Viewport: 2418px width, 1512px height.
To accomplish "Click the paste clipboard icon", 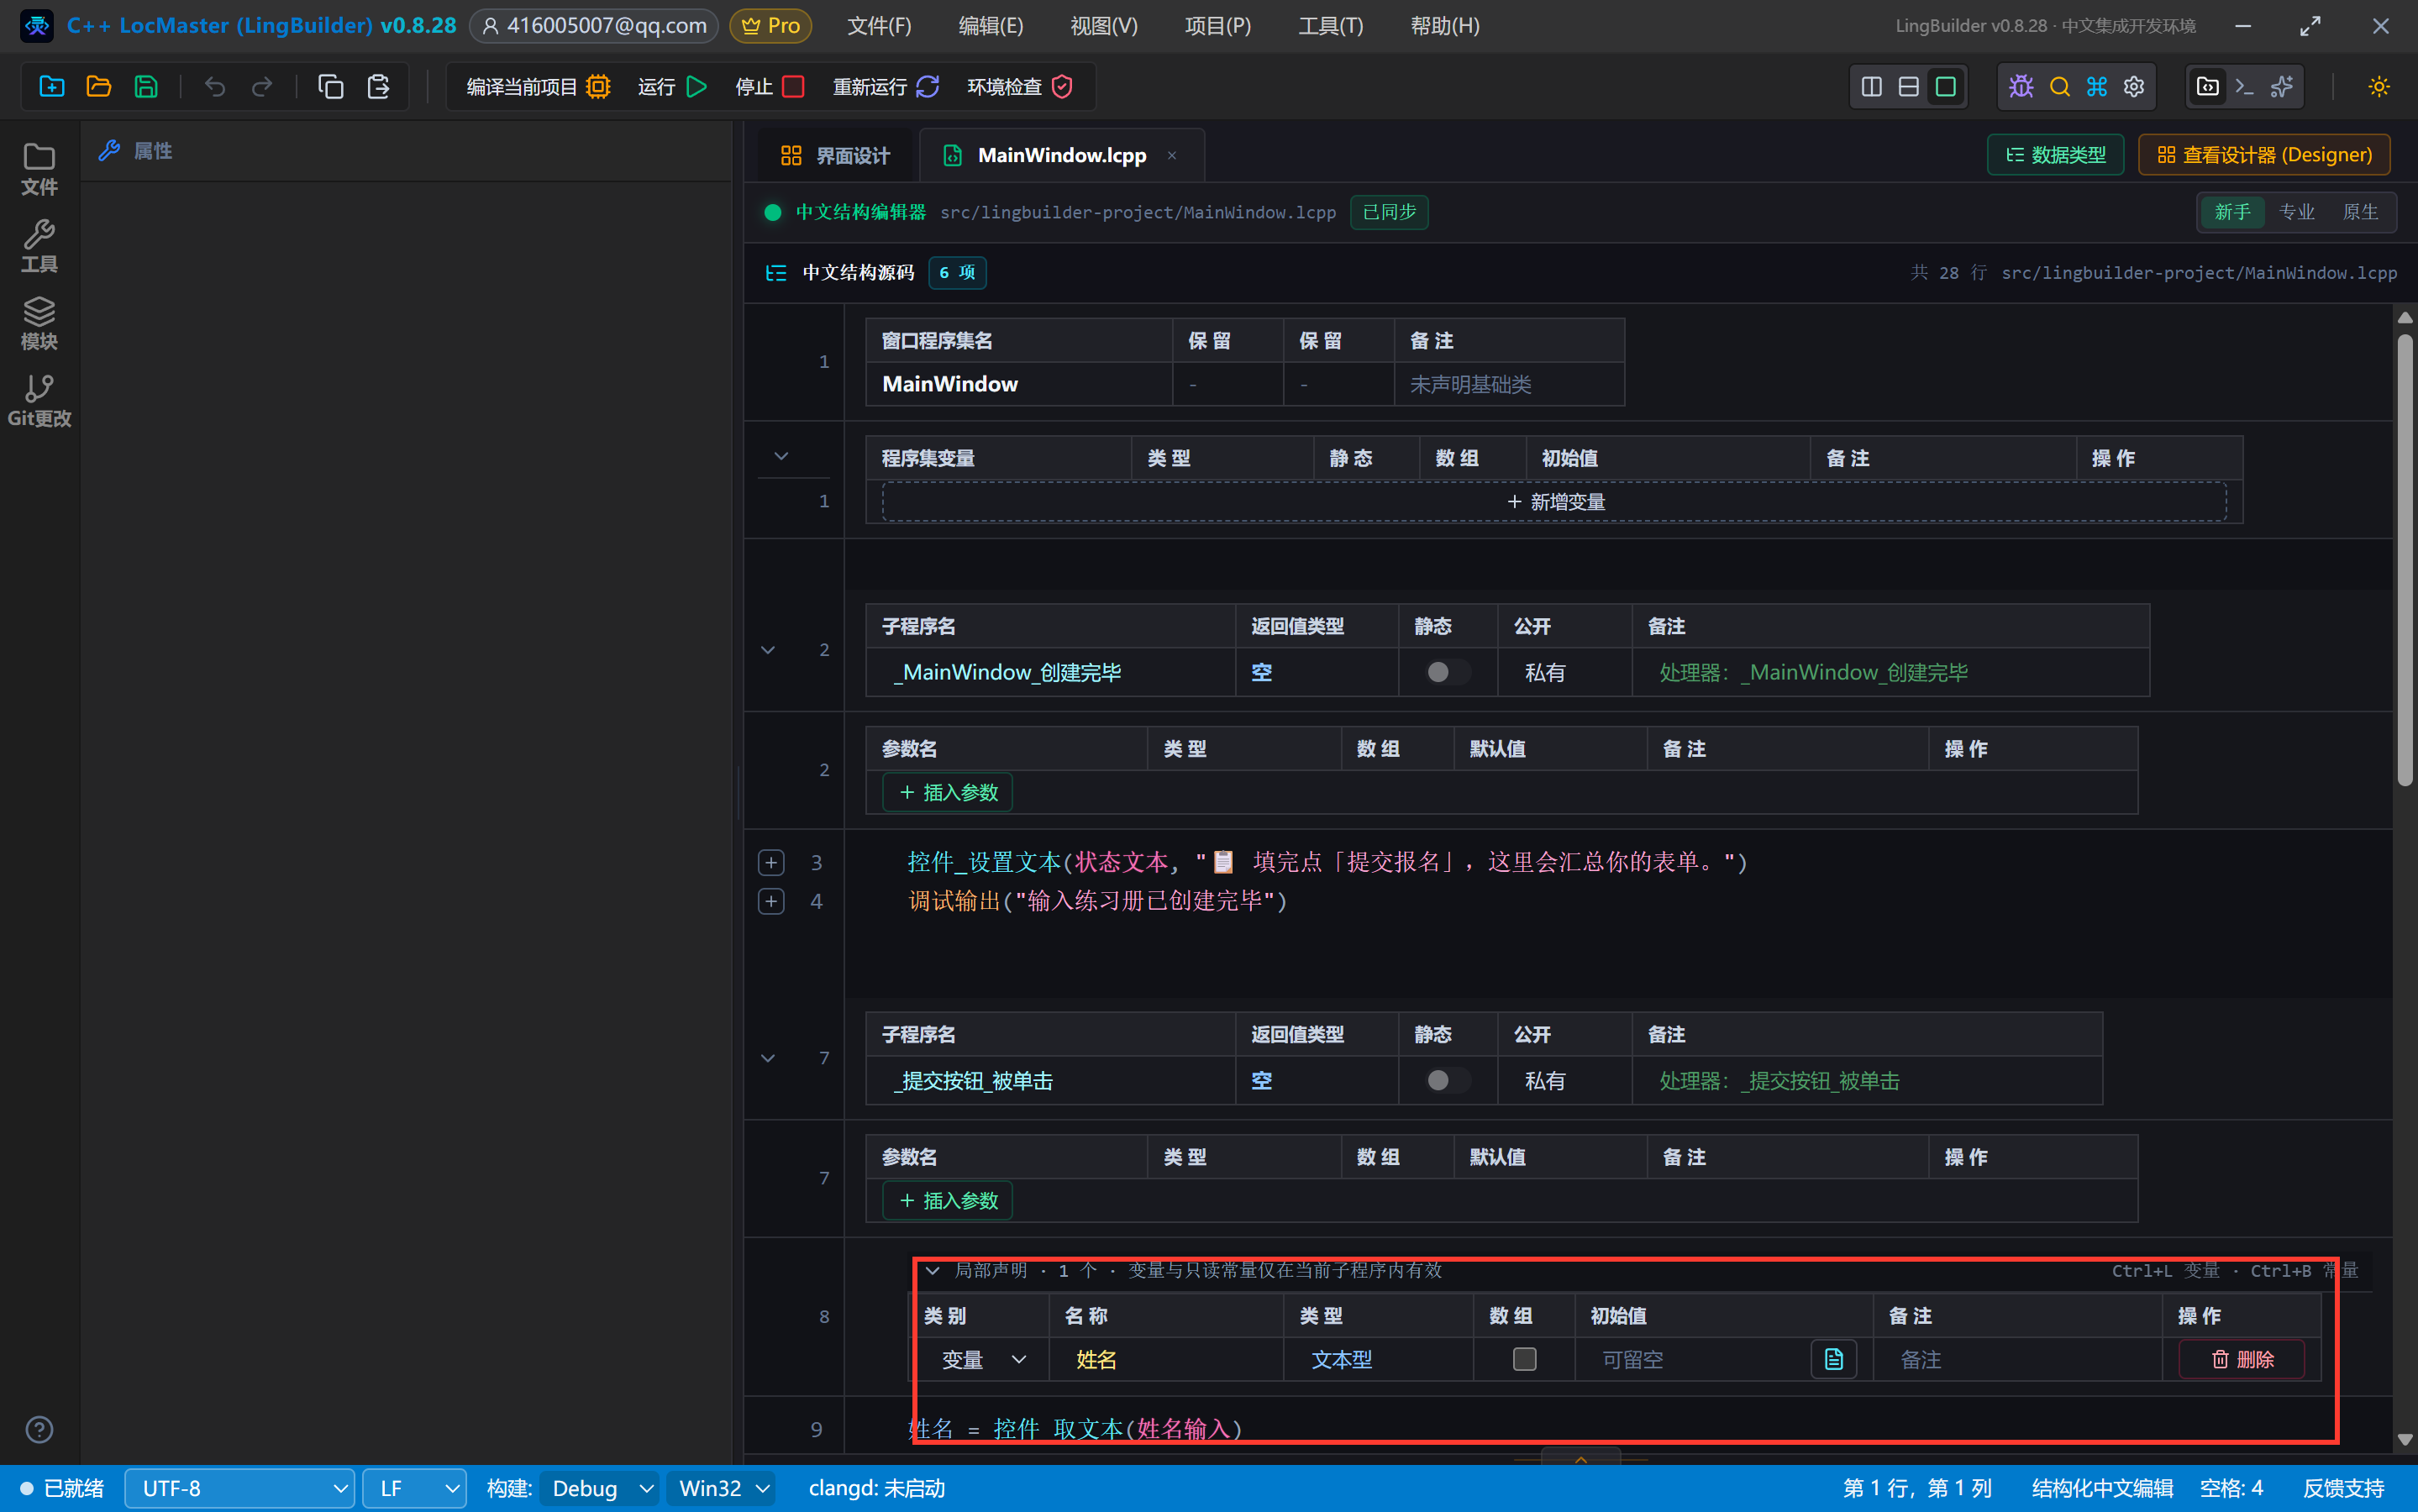I will [378, 87].
